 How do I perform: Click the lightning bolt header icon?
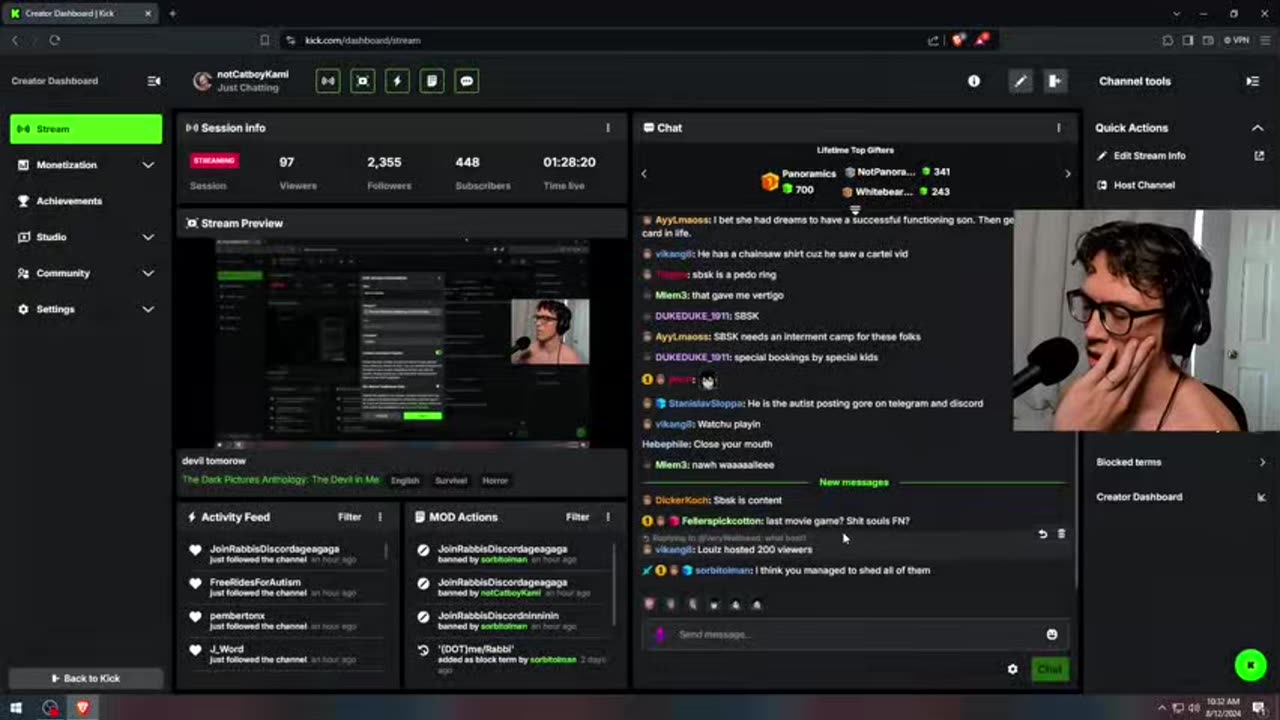tap(397, 81)
